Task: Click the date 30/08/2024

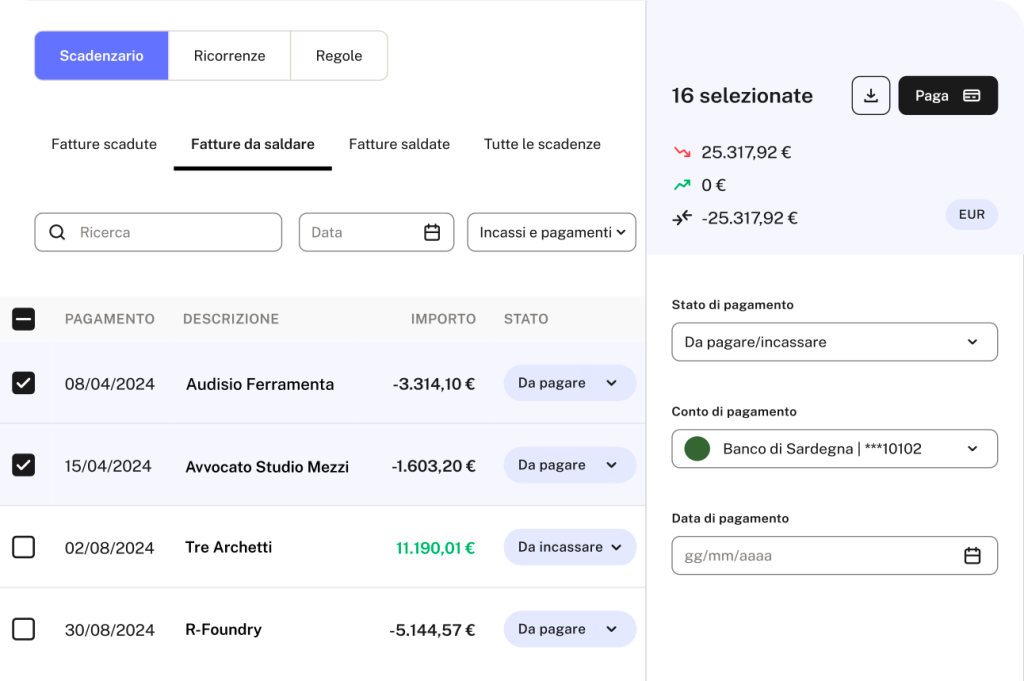Action: (110, 630)
